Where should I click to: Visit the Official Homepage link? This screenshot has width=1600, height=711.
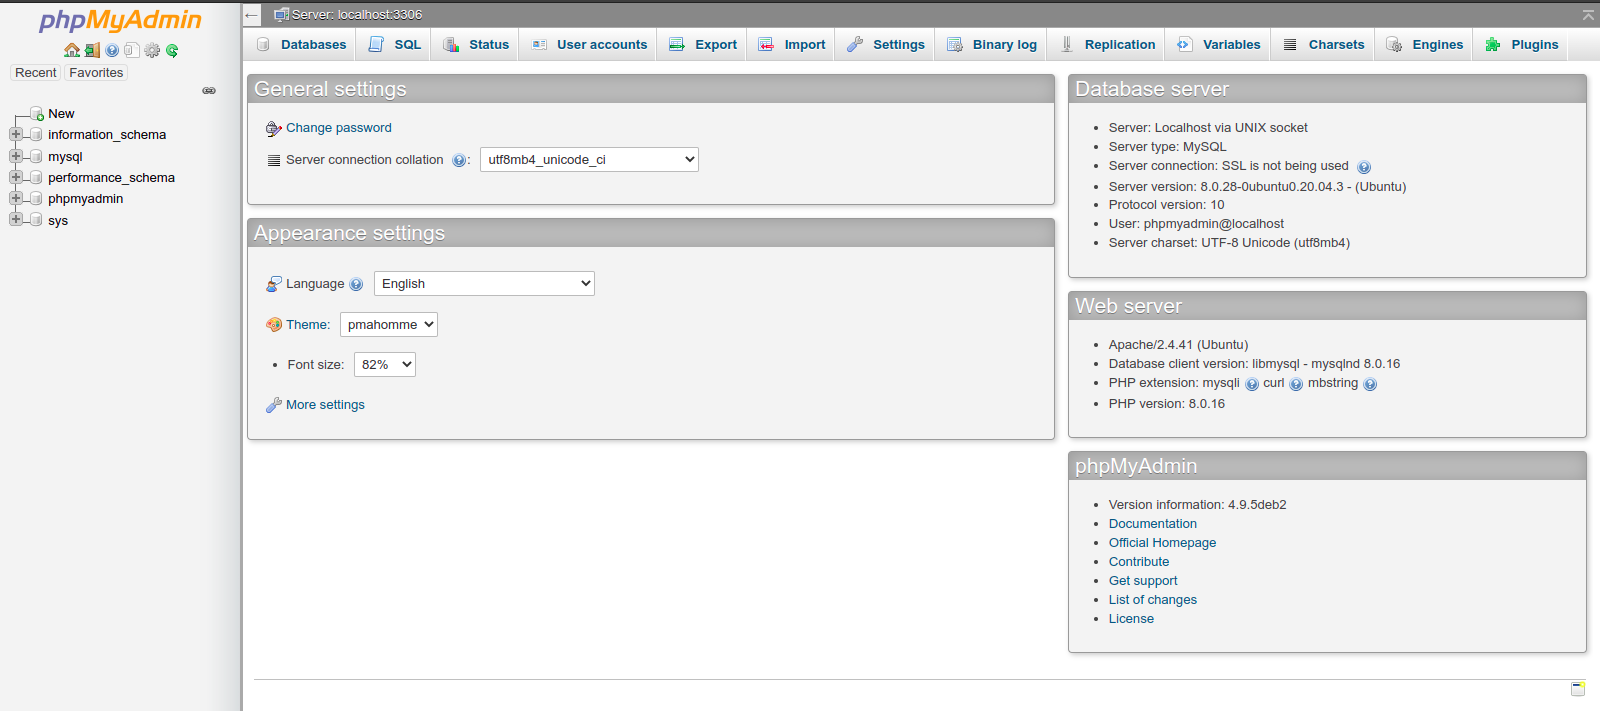pos(1162,543)
